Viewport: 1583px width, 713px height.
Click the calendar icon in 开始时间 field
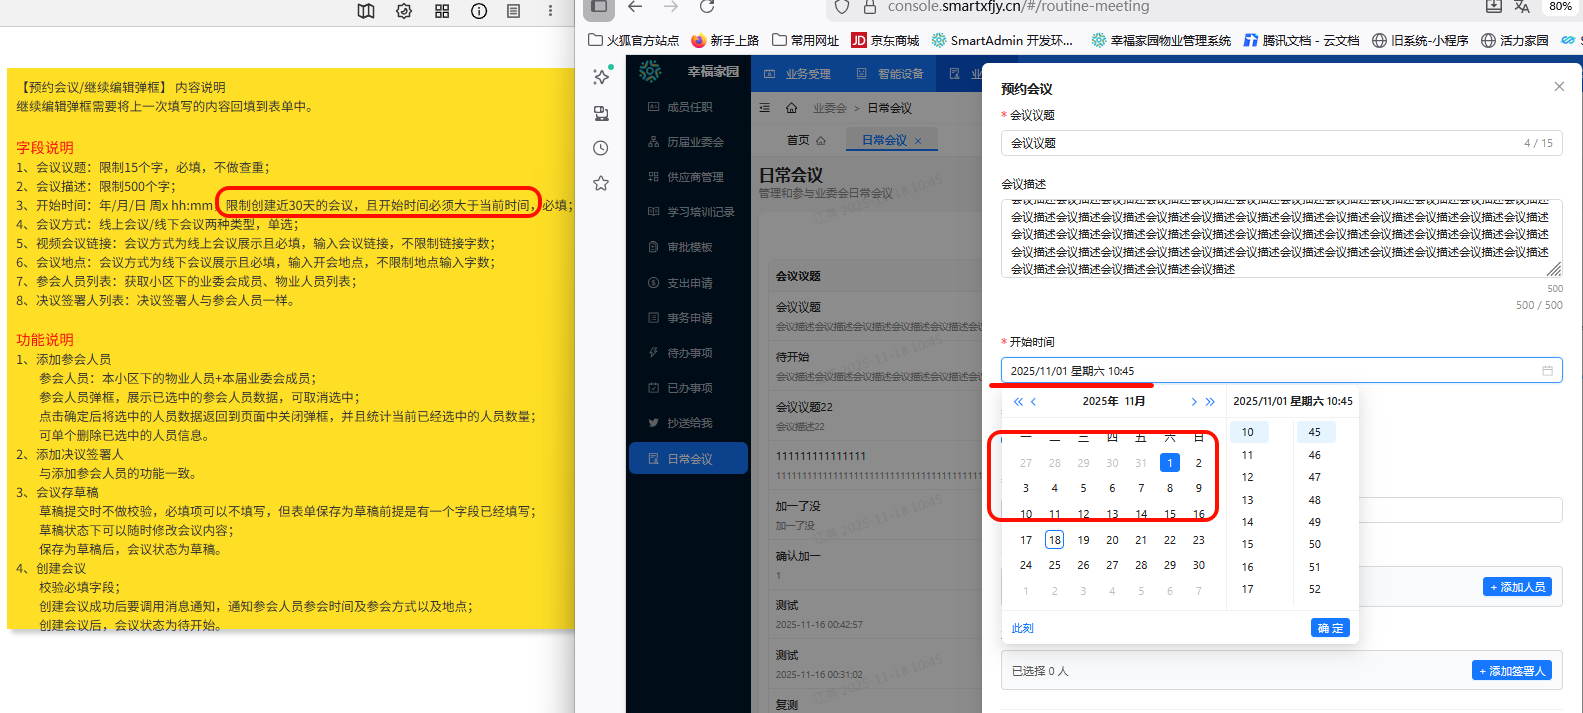1547,371
